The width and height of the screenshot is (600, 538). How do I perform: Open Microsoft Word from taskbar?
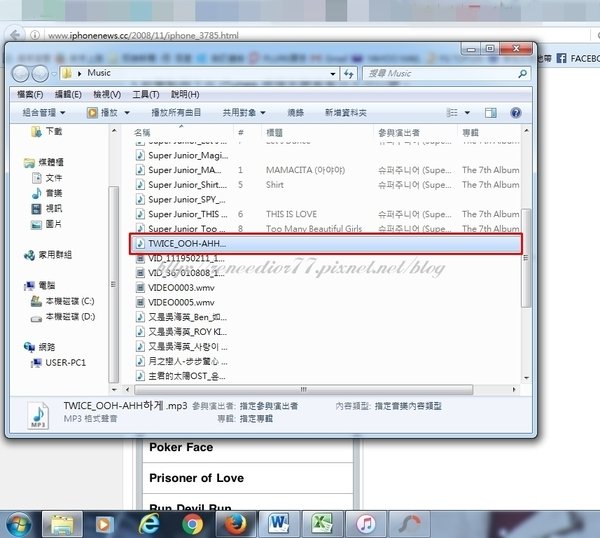279,524
